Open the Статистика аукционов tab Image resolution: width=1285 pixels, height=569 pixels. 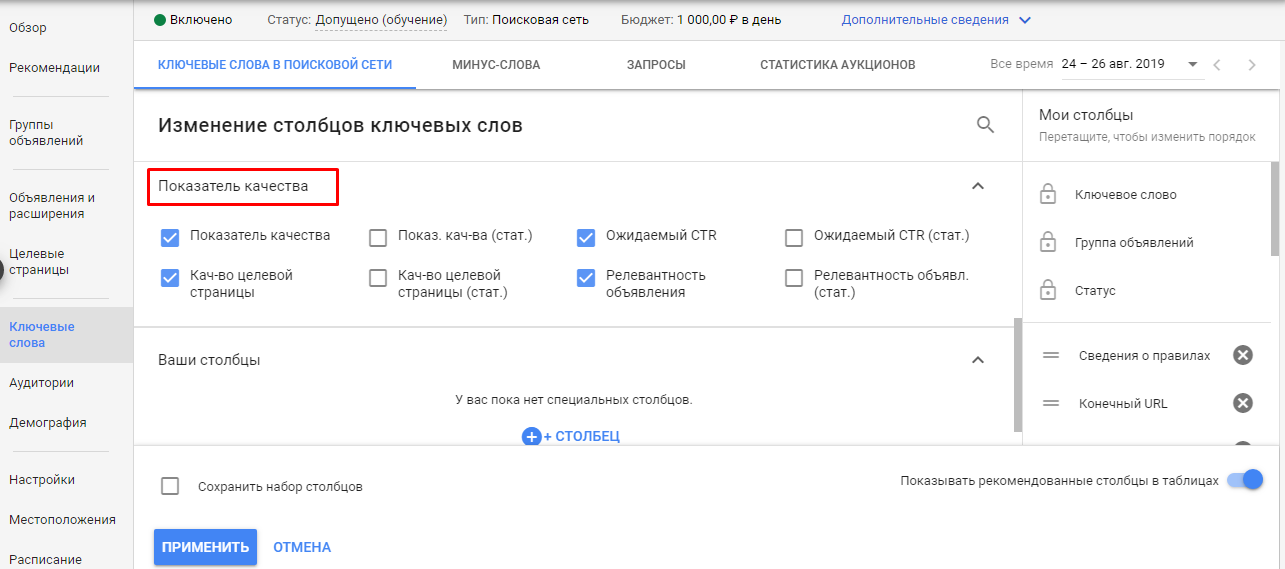click(837, 65)
